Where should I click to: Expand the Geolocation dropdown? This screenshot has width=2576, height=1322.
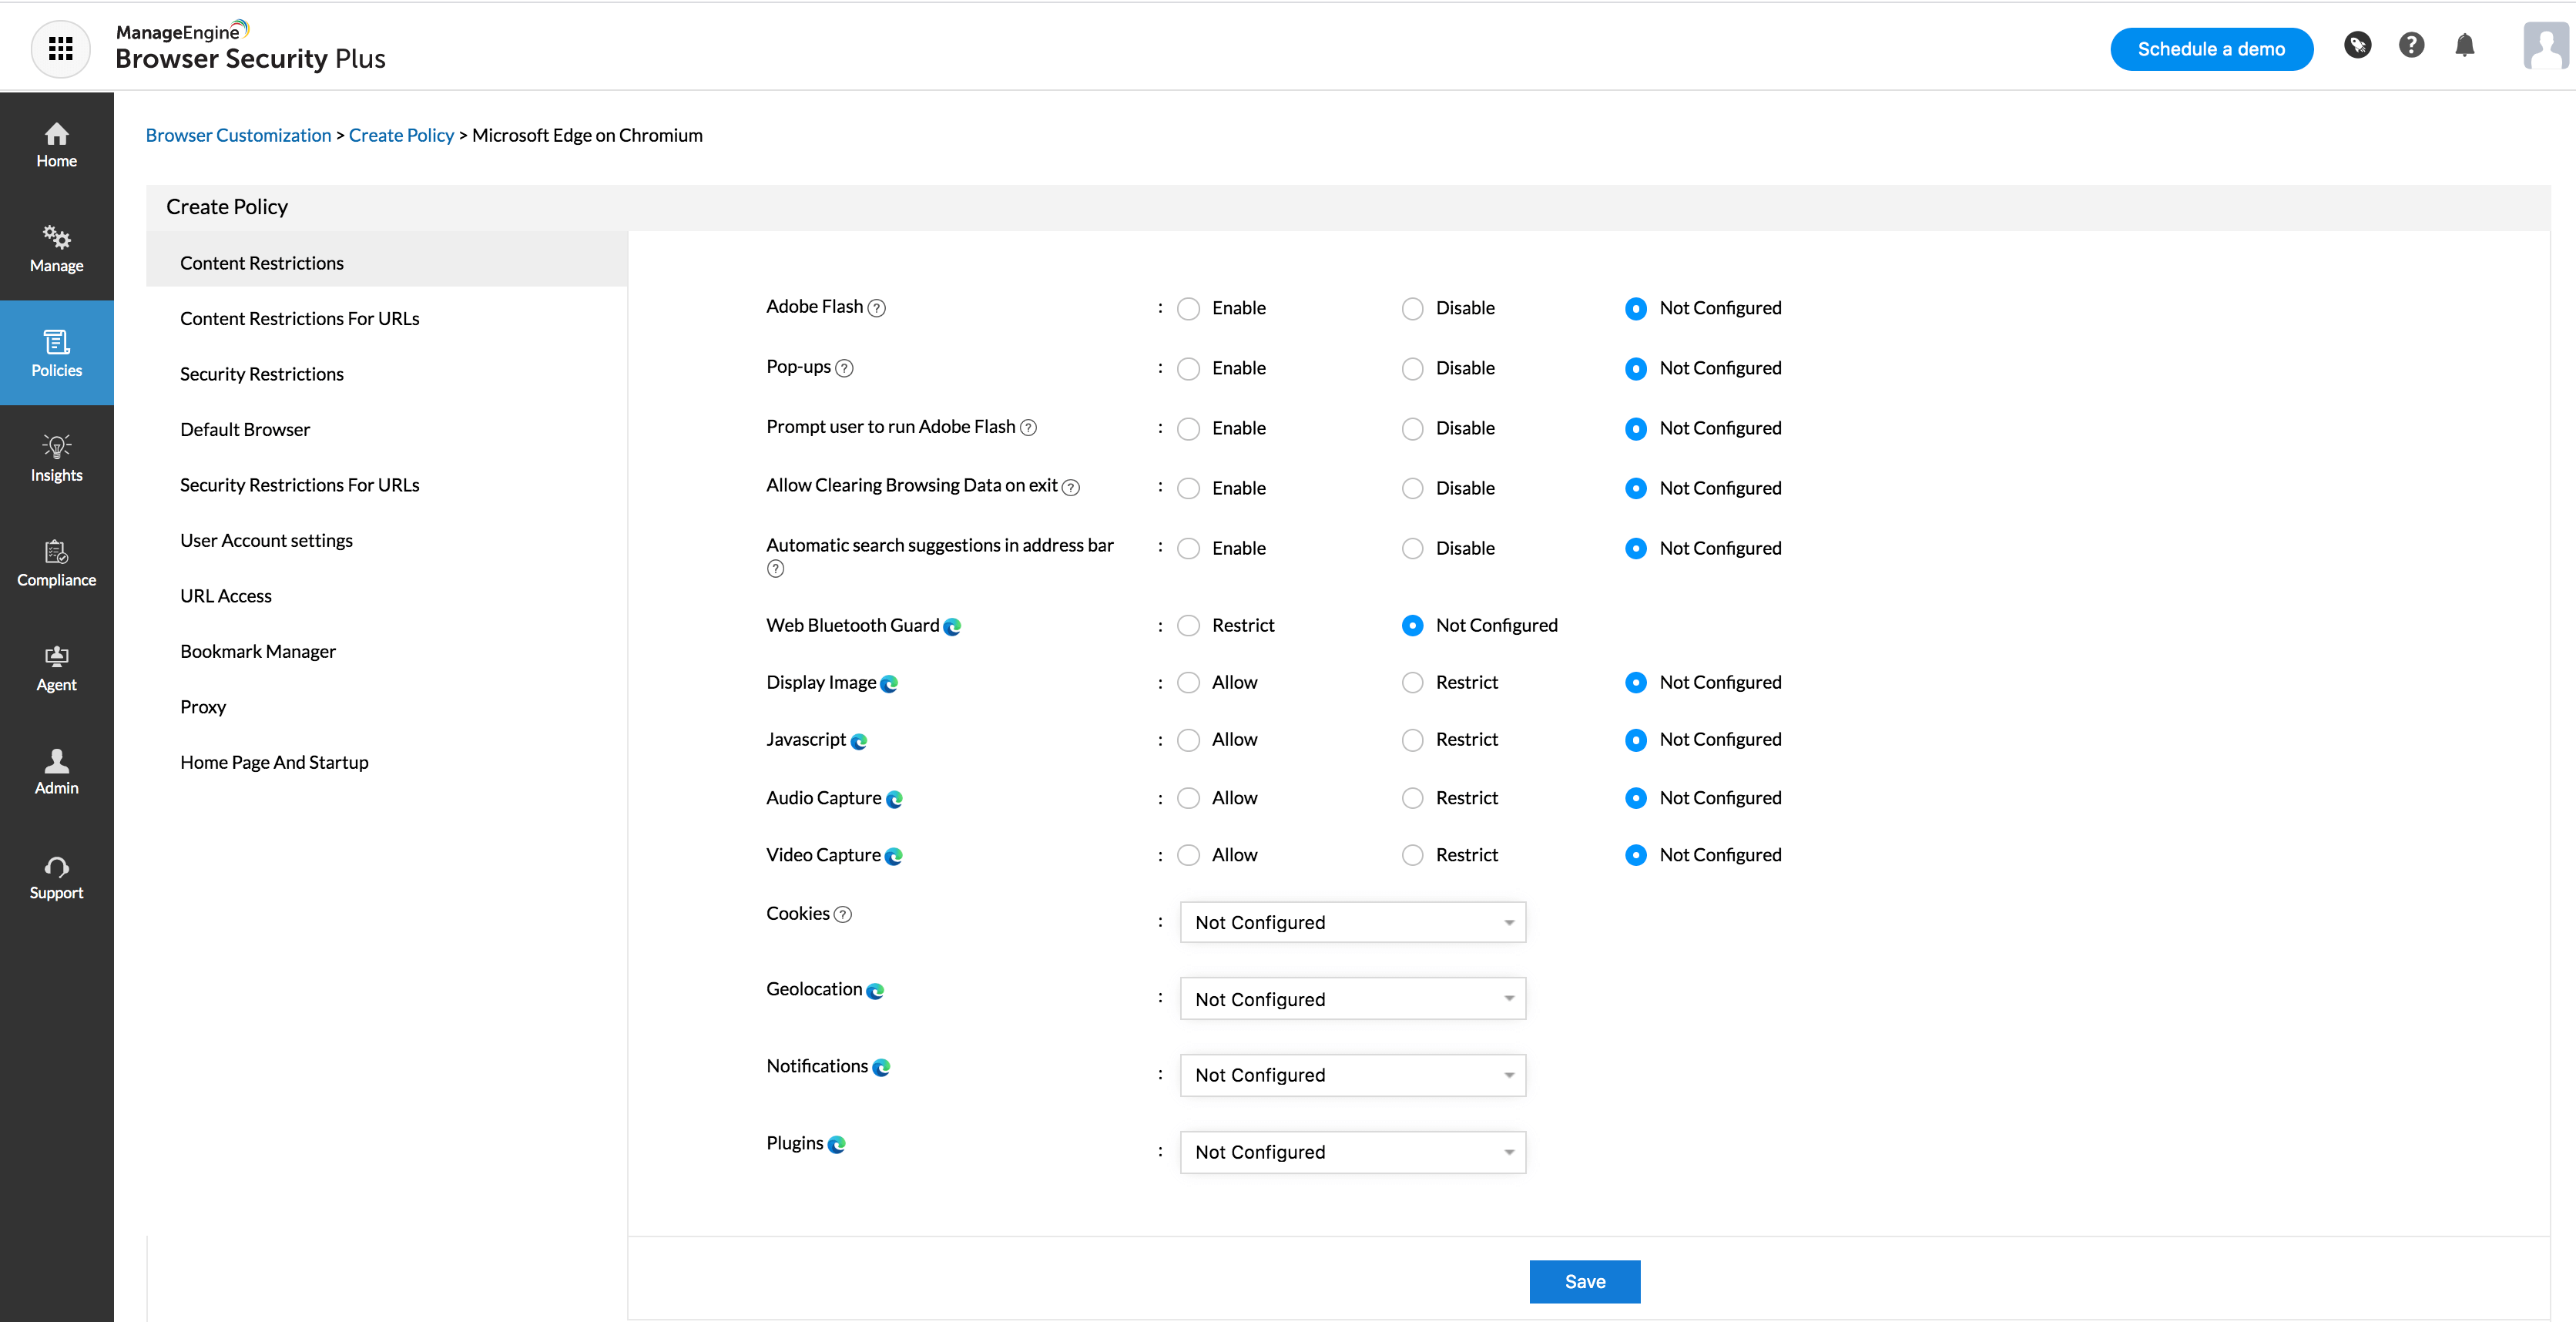pyautogui.click(x=1352, y=999)
